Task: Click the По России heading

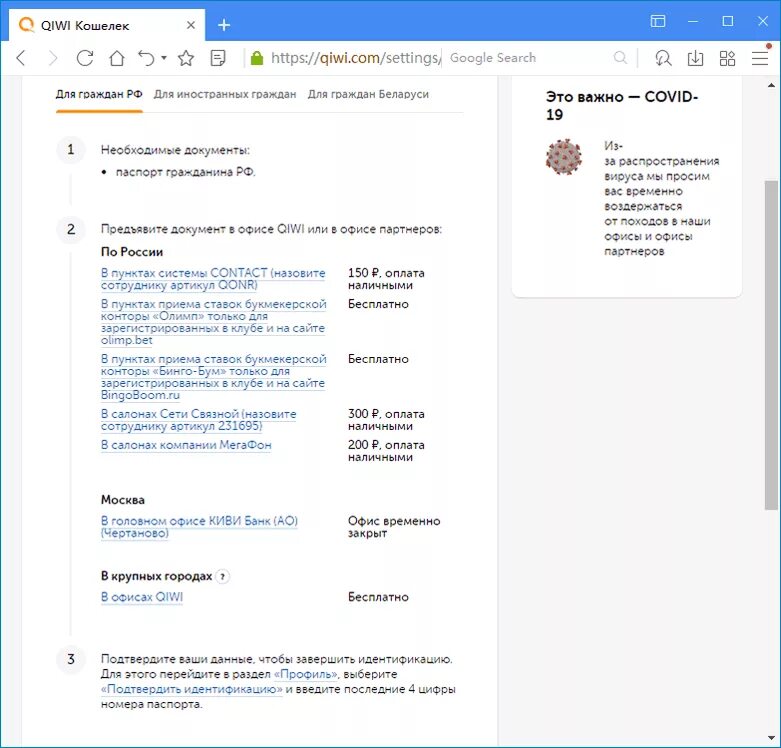Action: (132, 252)
